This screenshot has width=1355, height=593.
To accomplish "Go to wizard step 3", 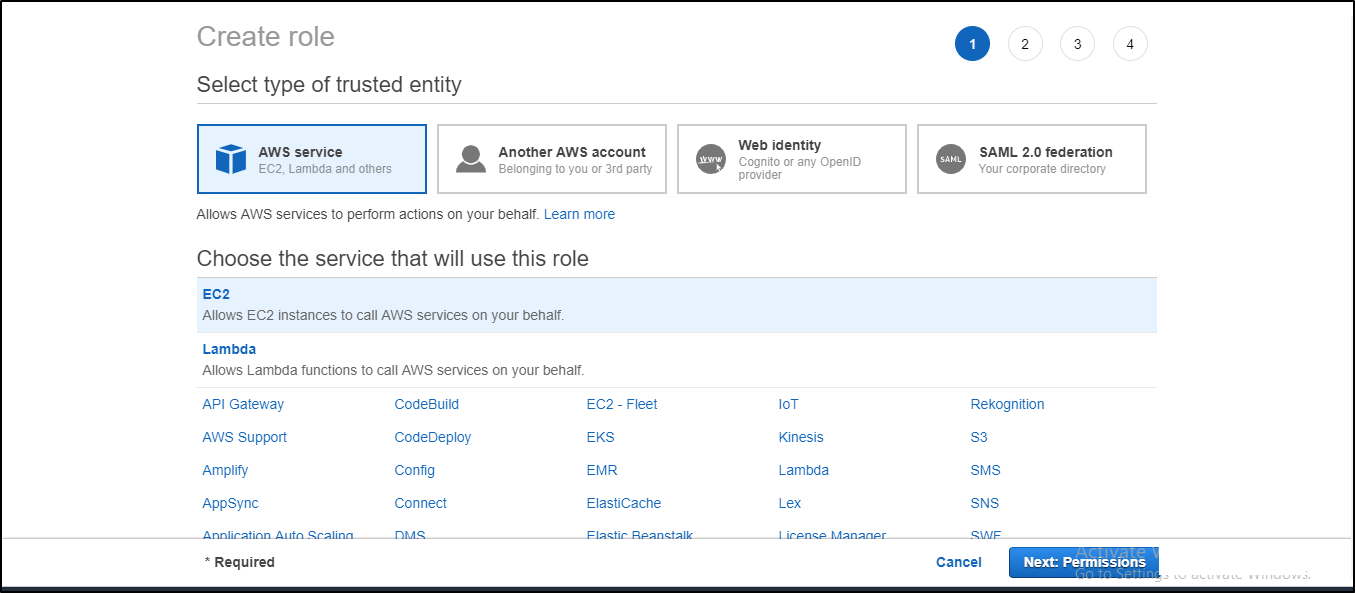I will tap(1077, 44).
